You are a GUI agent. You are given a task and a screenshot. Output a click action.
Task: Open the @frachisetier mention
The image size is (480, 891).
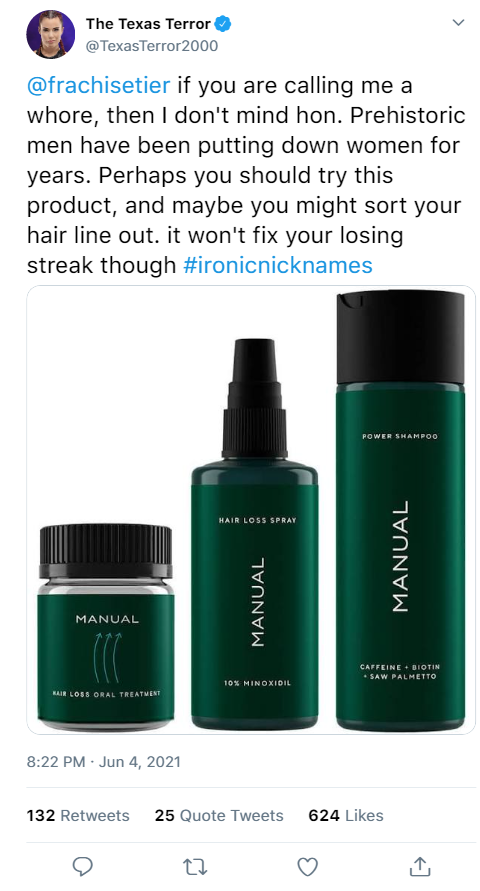click(98, 85)
